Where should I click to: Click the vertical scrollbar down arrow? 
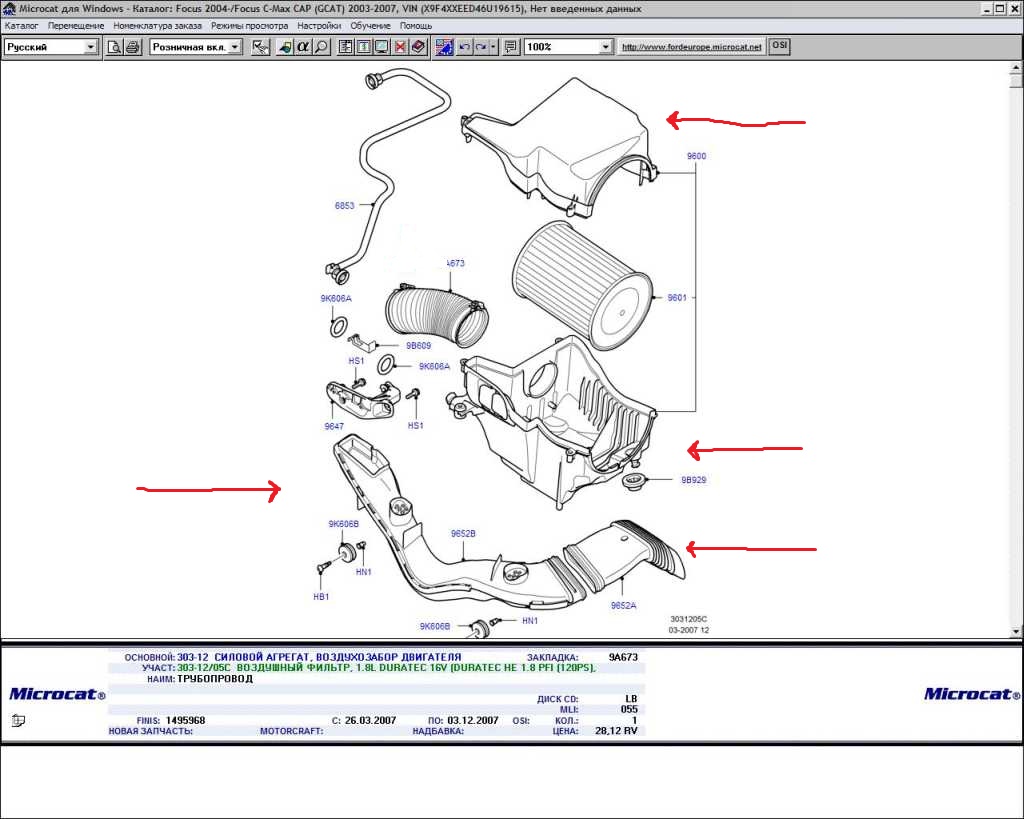coord(1017,631)
